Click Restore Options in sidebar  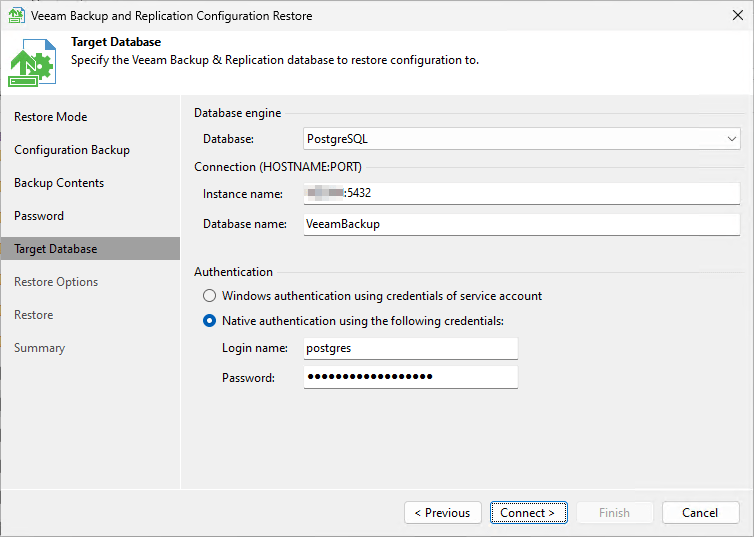pyautogui.click(x=56, y=282)
